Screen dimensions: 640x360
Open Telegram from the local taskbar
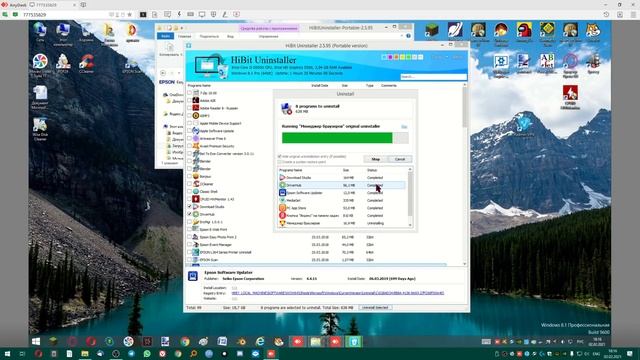click(x=131, y=353)
